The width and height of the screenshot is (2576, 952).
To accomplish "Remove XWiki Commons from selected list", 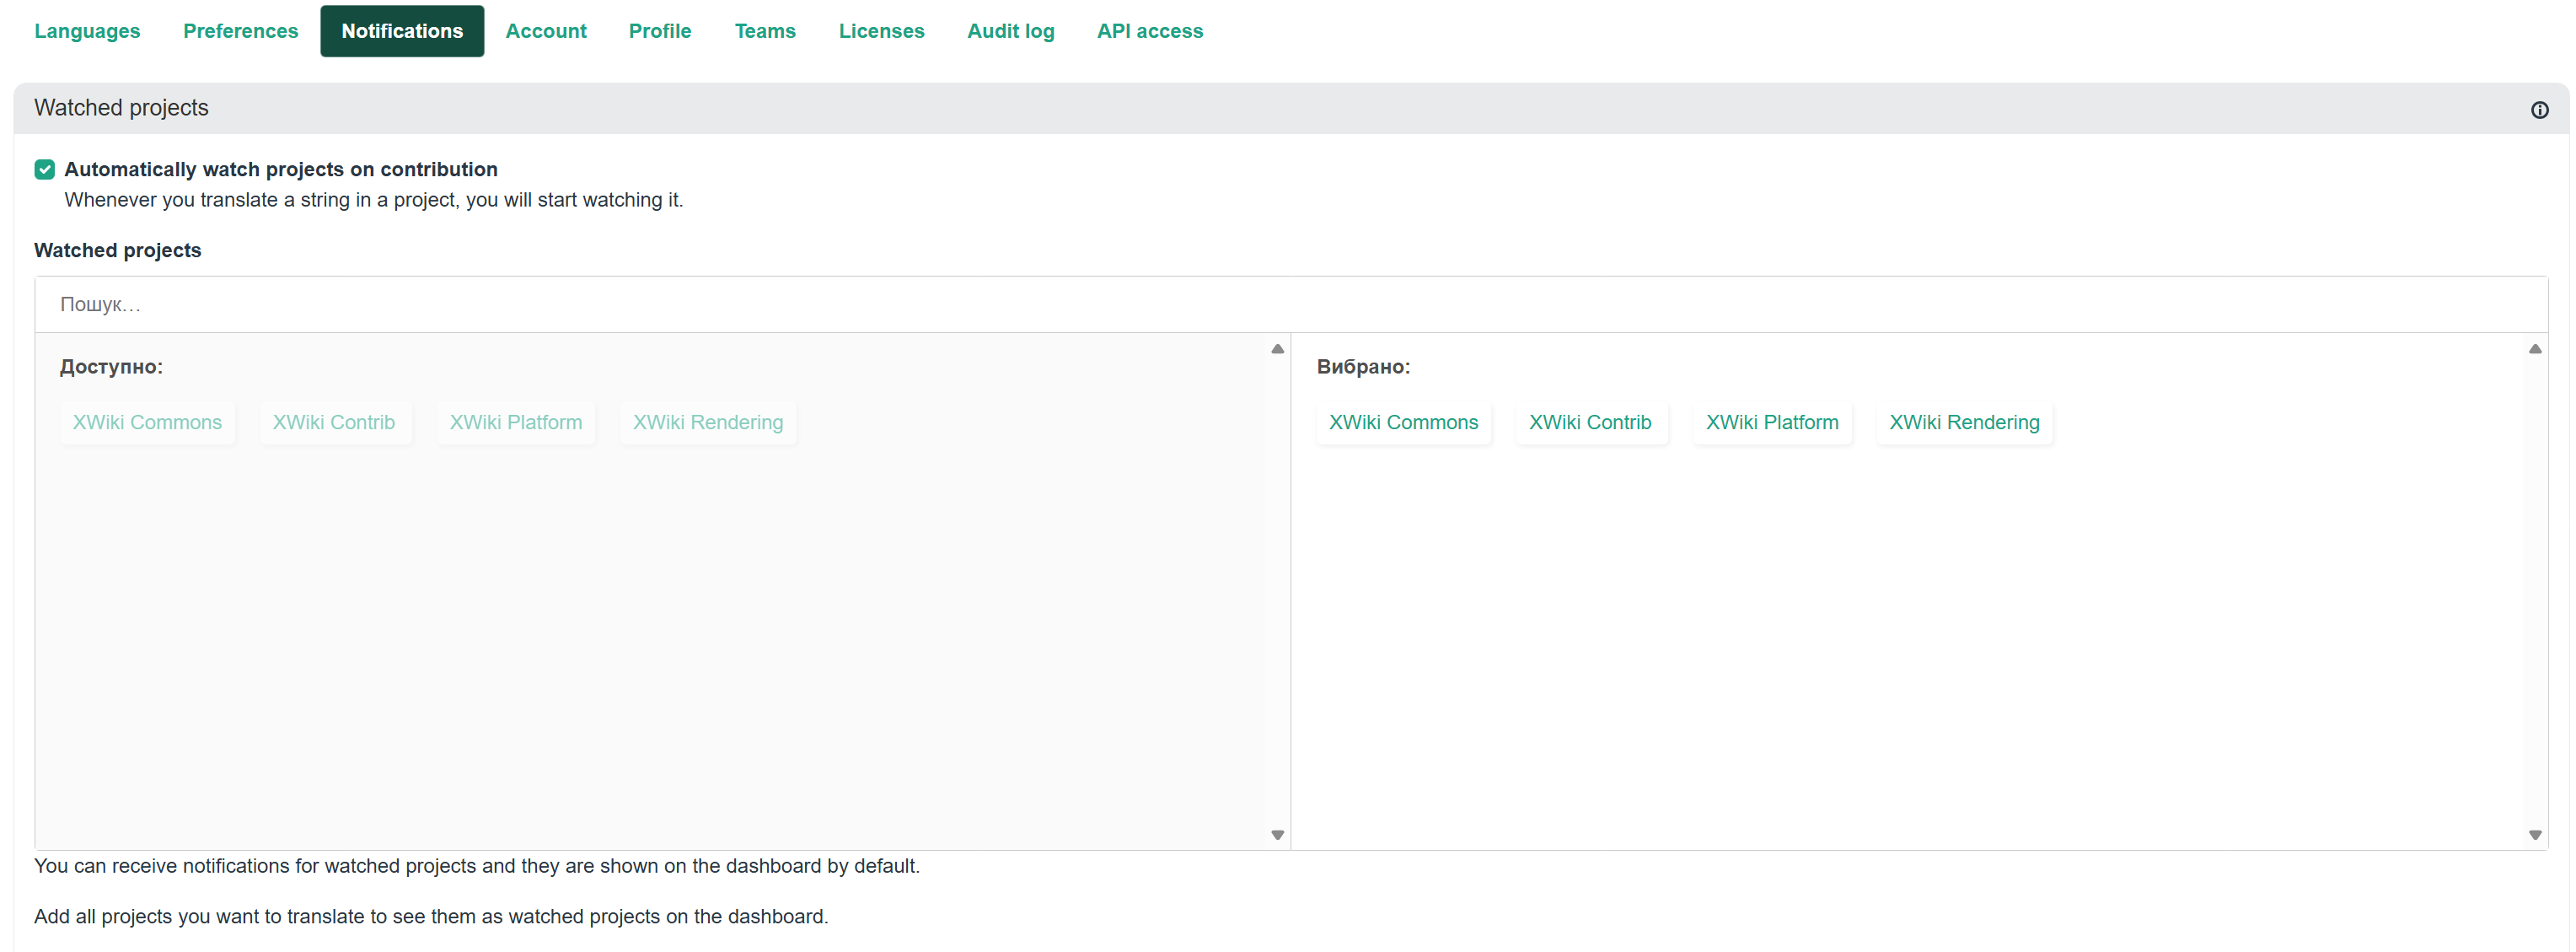I will [1402, 423].
